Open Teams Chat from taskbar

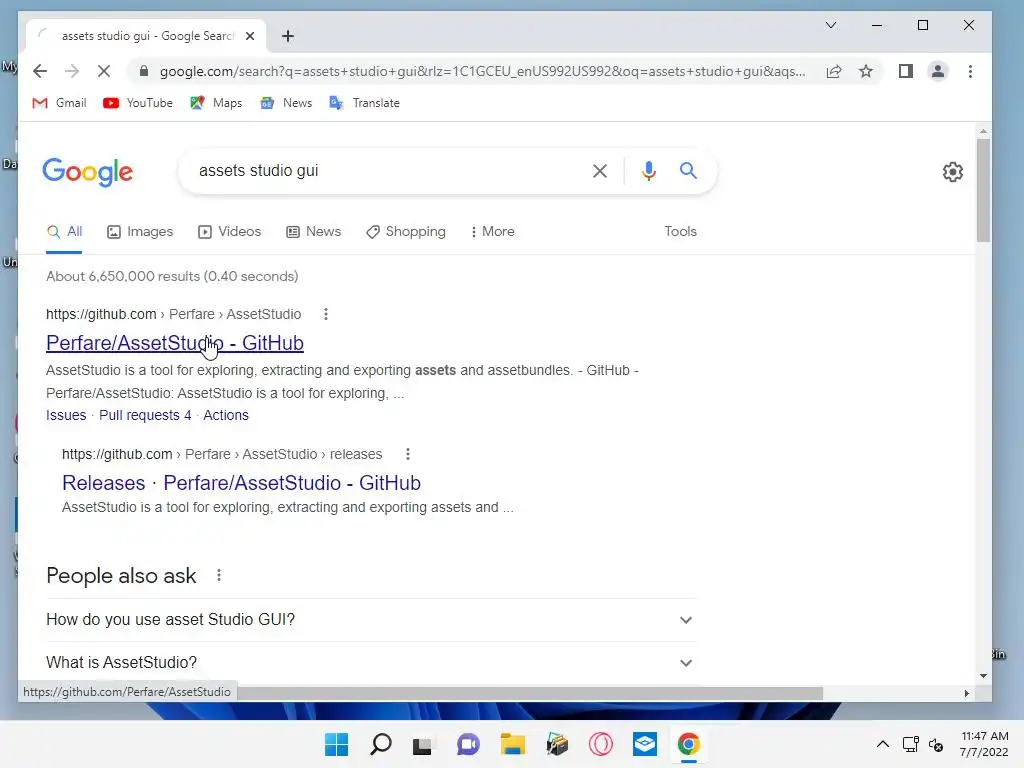click(x=468, y=744)
